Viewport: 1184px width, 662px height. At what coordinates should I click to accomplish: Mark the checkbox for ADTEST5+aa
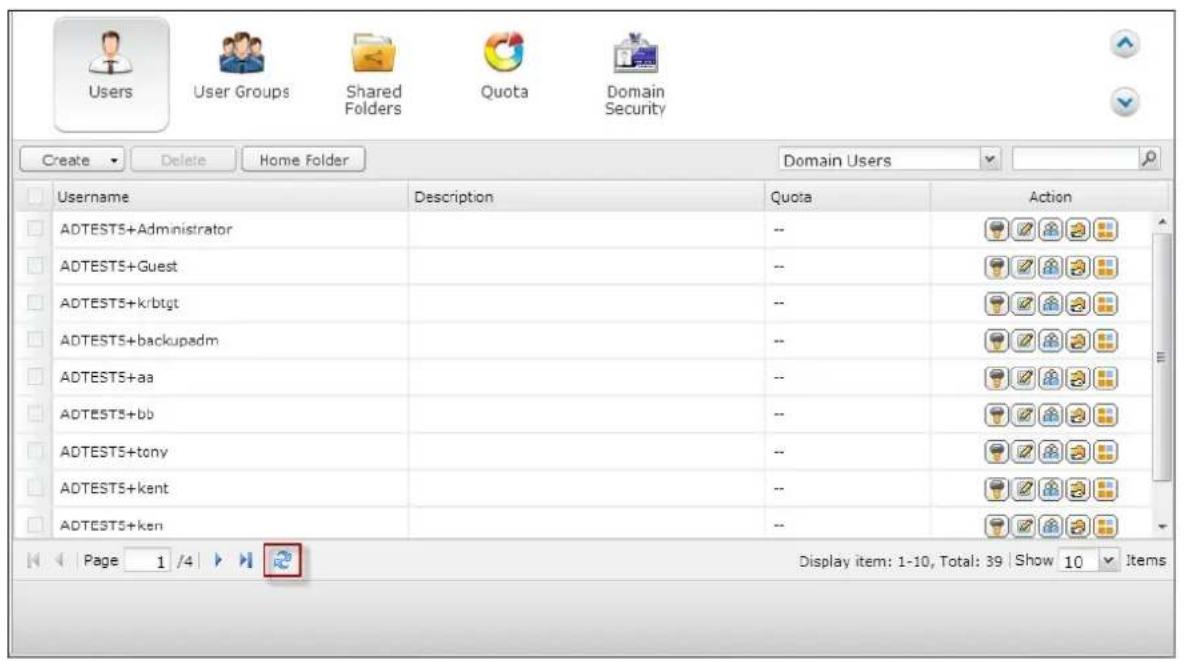point(35,377)
